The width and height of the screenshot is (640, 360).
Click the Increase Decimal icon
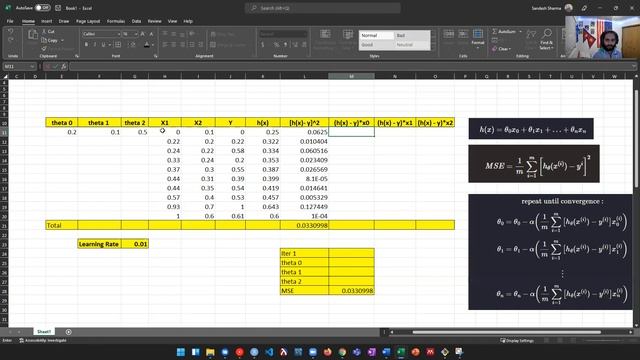[295, 44]
